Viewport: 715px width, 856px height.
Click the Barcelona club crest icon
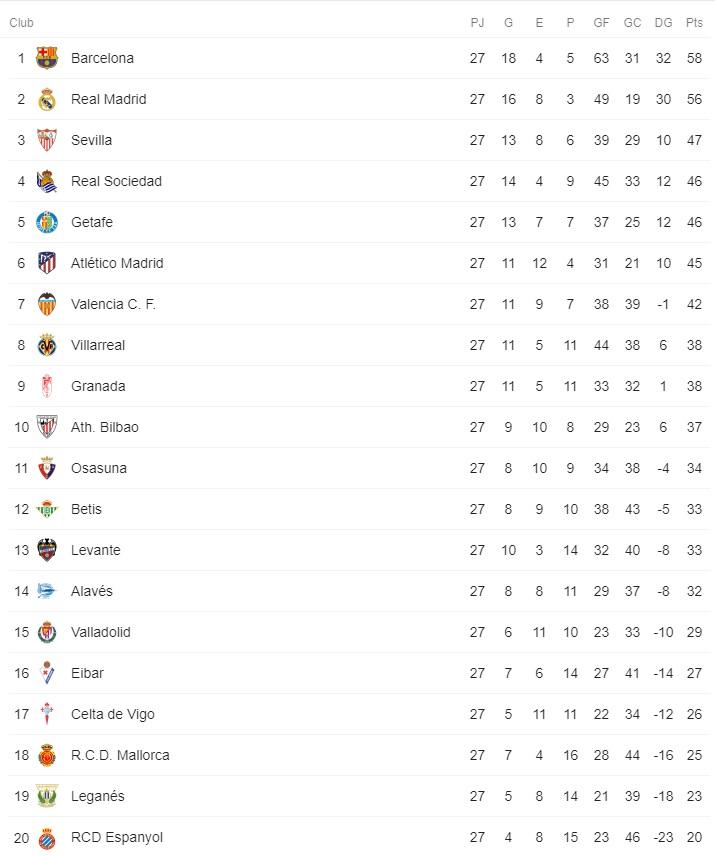47,58
